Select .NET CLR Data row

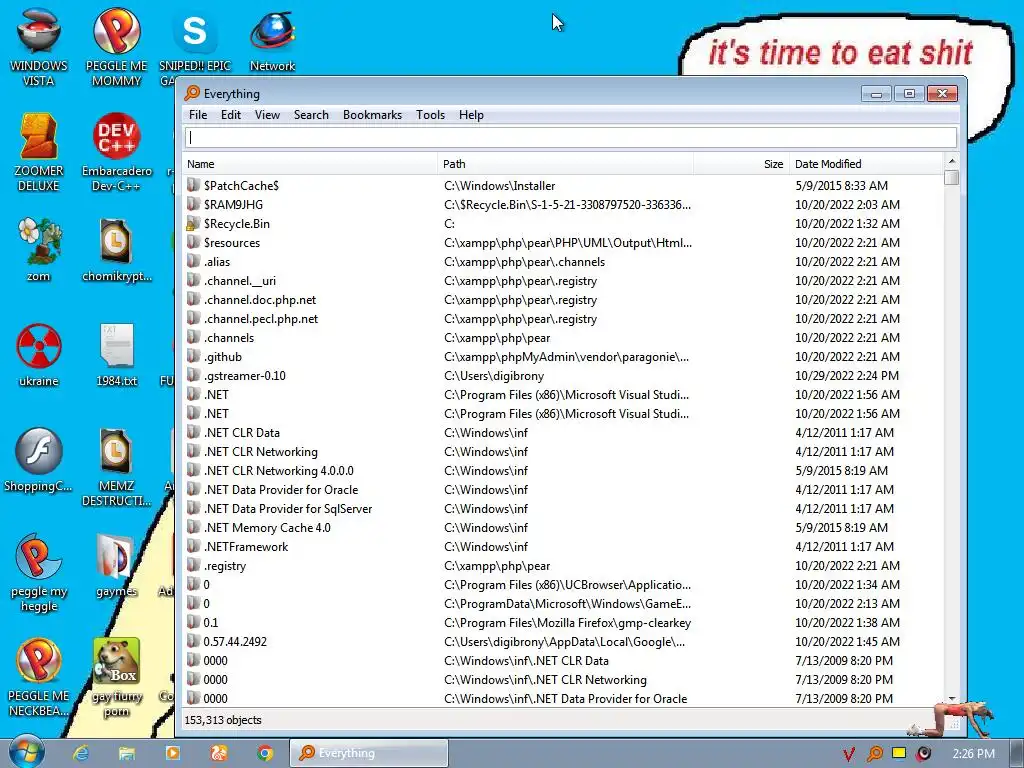(563, 432)
